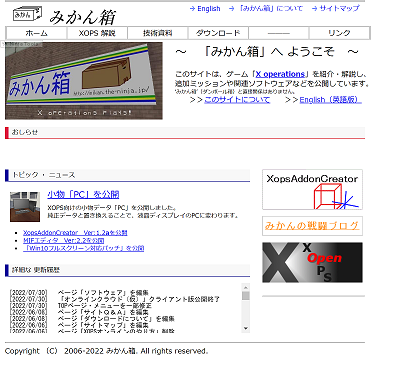Open MIFエディタ Ver:2.2 news link
Viewport: 400px width, 365px height.
(x=63, y=240)
